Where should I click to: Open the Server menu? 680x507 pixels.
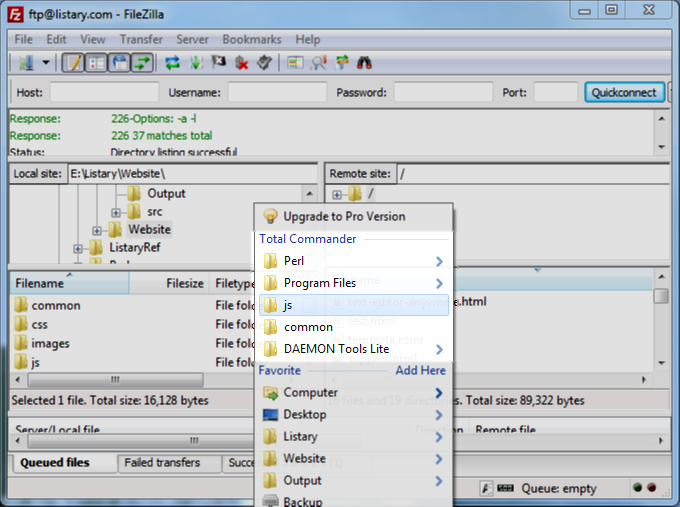(192, 39)
